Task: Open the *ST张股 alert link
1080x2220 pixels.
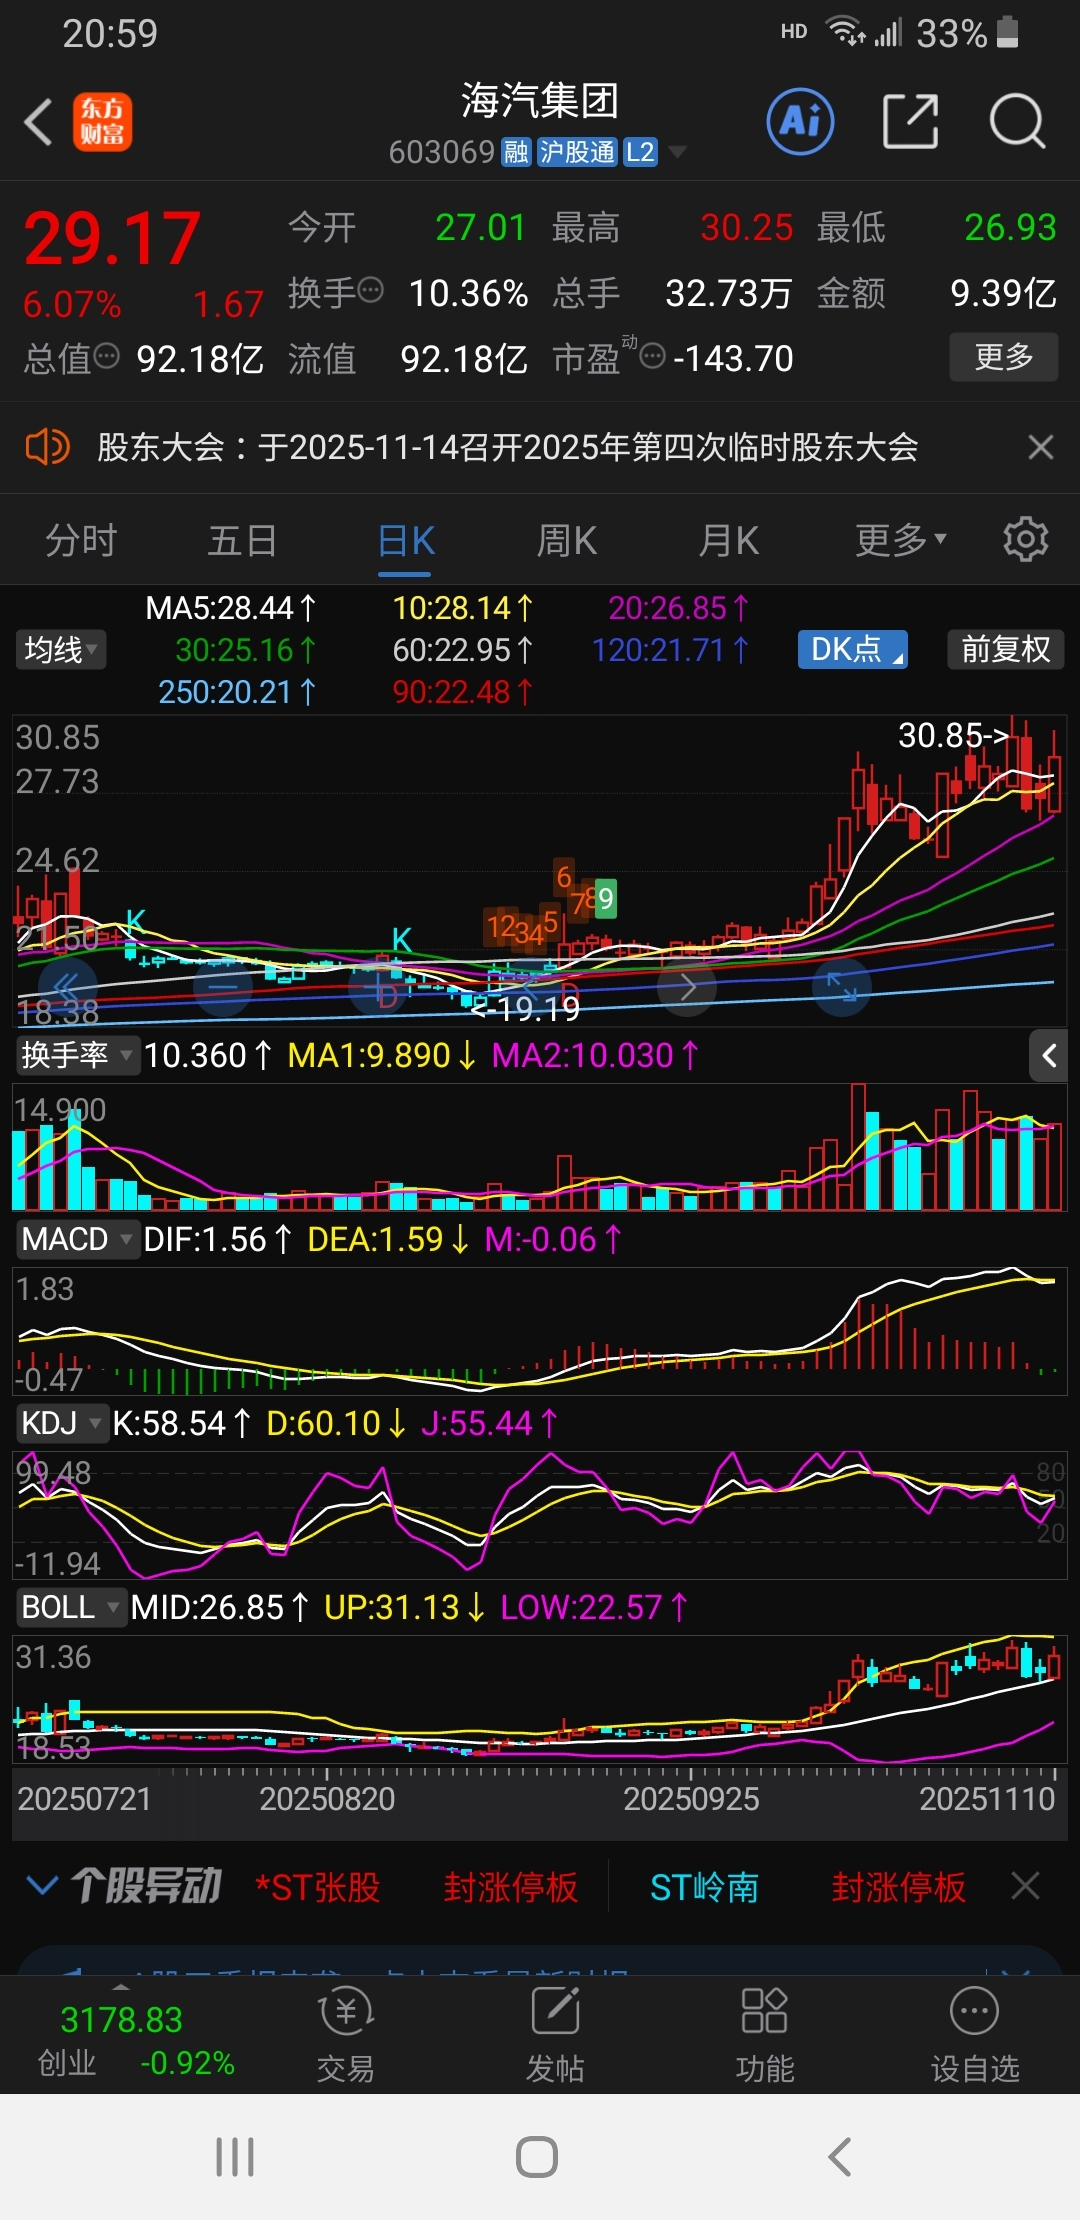Action: [318, 1887]
